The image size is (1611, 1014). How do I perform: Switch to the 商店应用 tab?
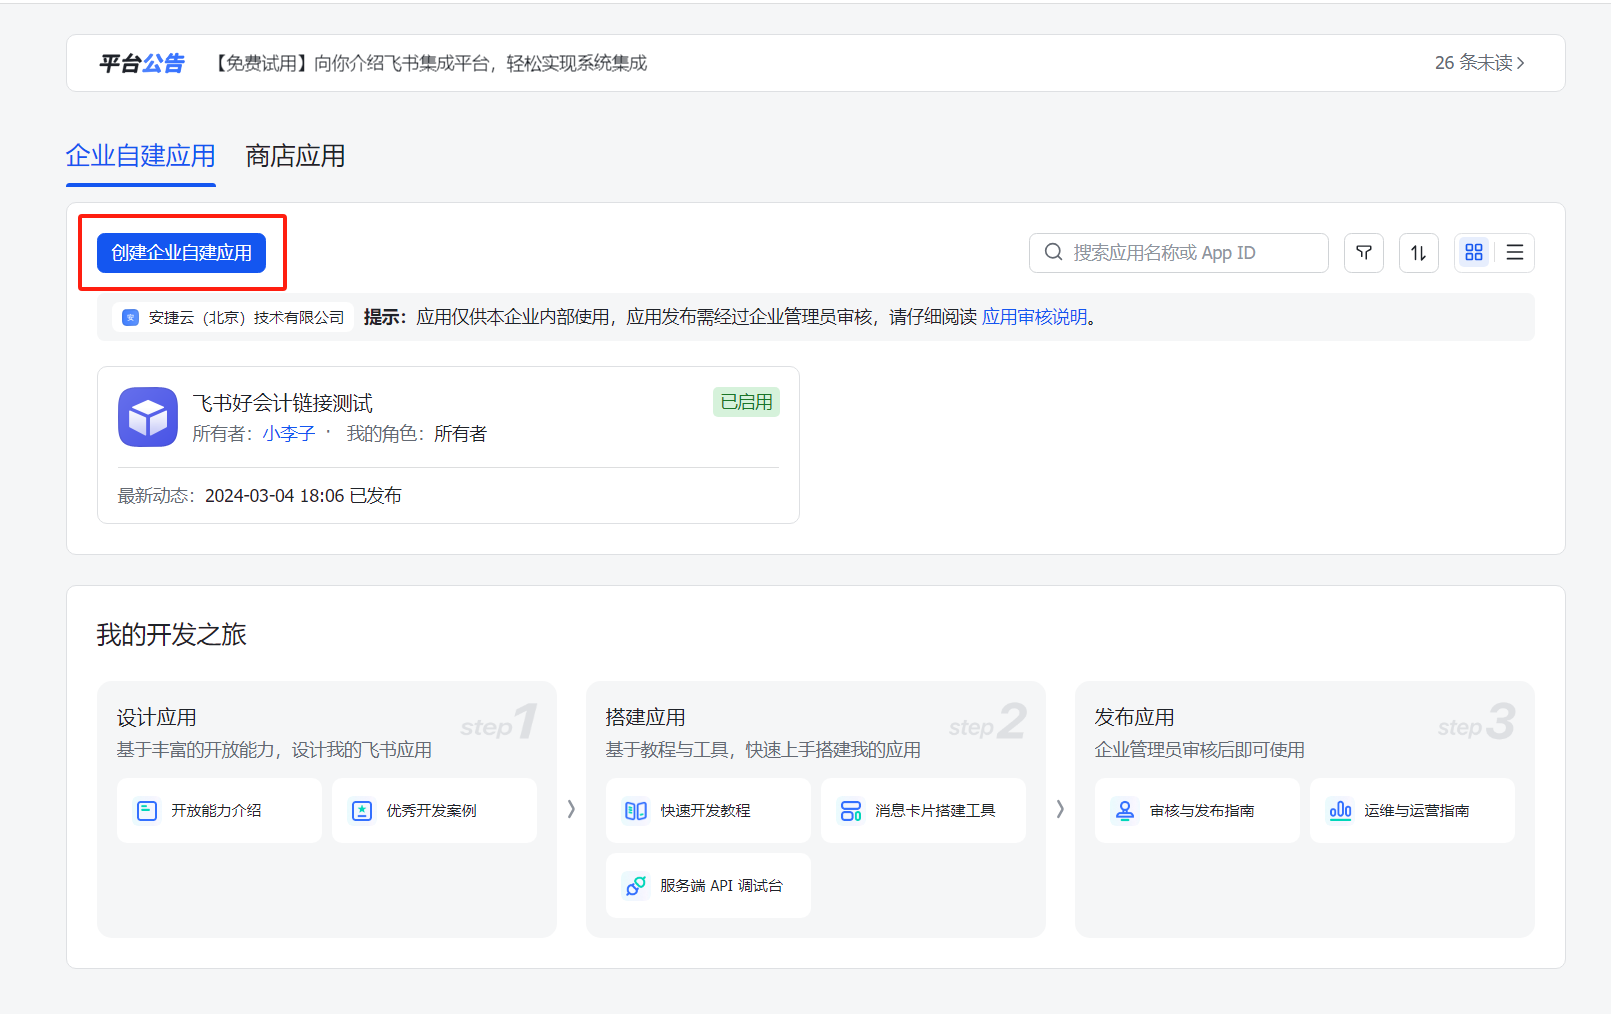[x=296, y=156]
